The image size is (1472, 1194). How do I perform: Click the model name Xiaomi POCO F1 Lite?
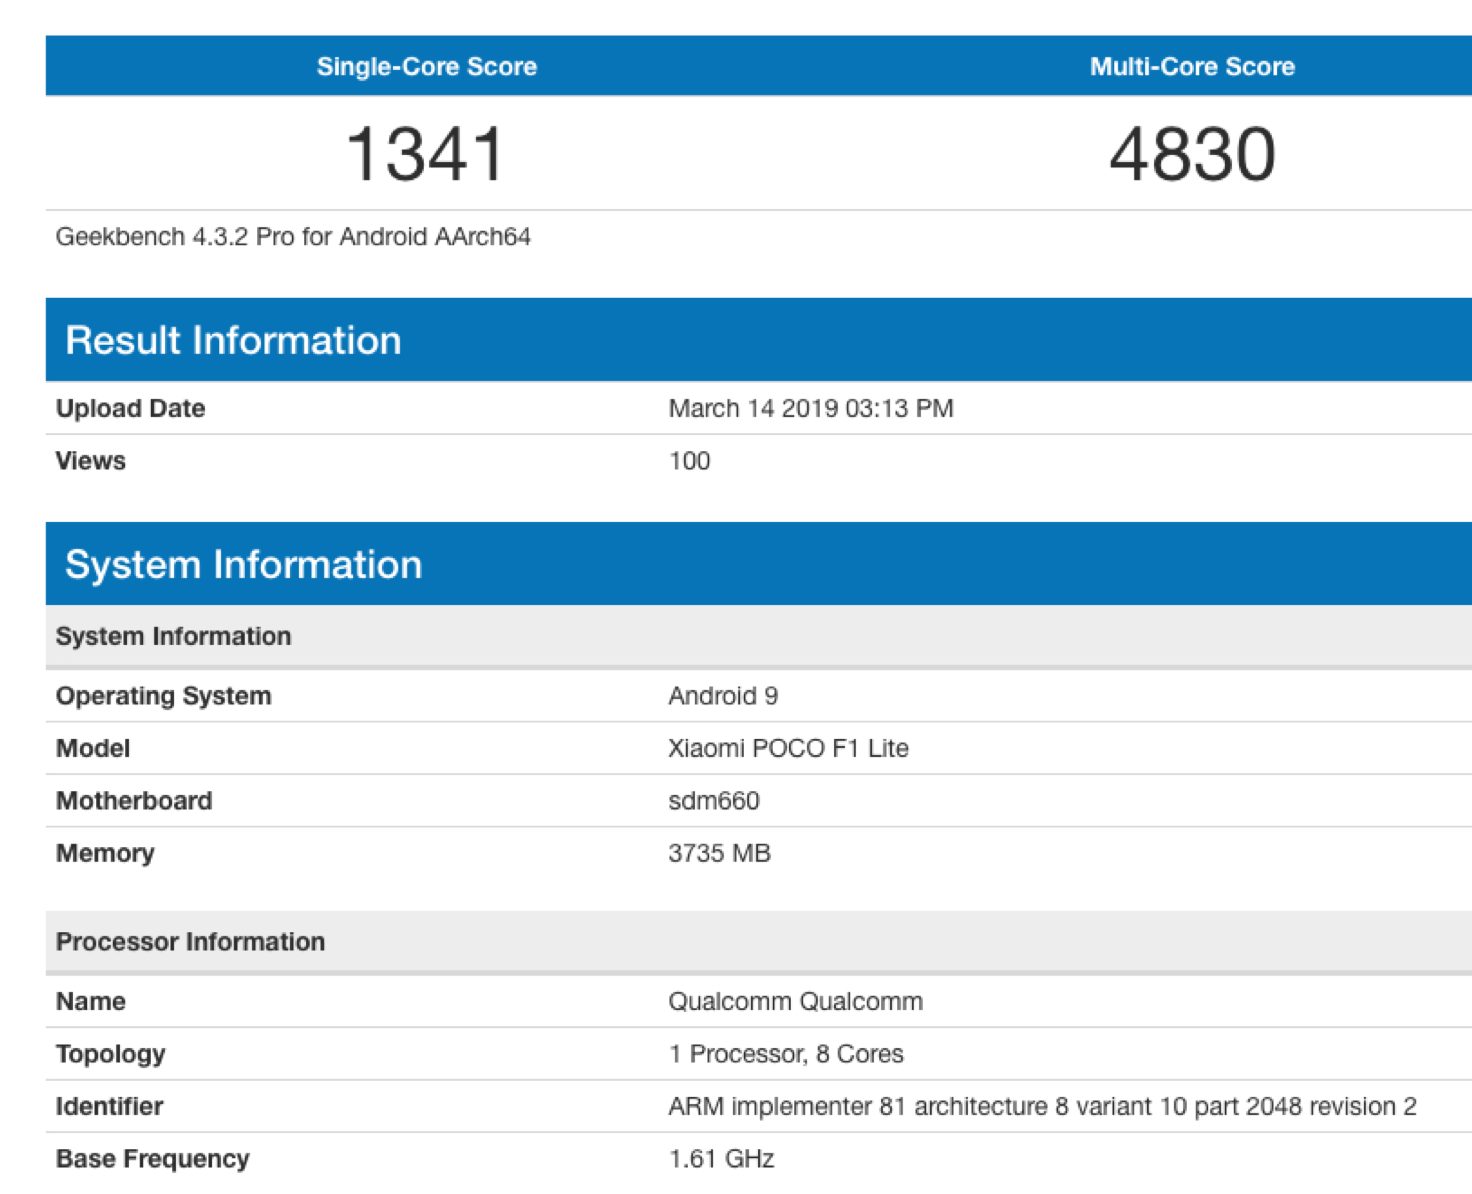[x=788, y=748]
